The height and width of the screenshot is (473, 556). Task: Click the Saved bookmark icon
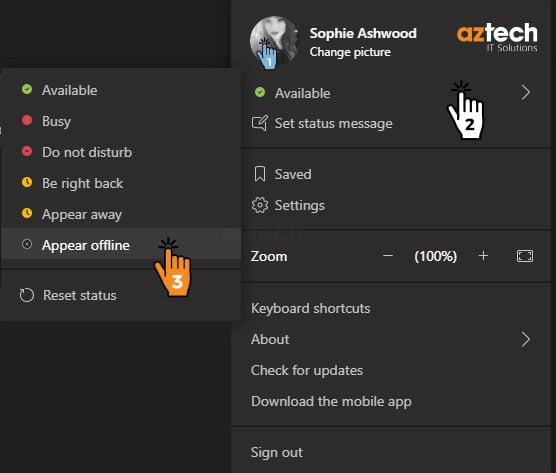(x=260, y=174)
